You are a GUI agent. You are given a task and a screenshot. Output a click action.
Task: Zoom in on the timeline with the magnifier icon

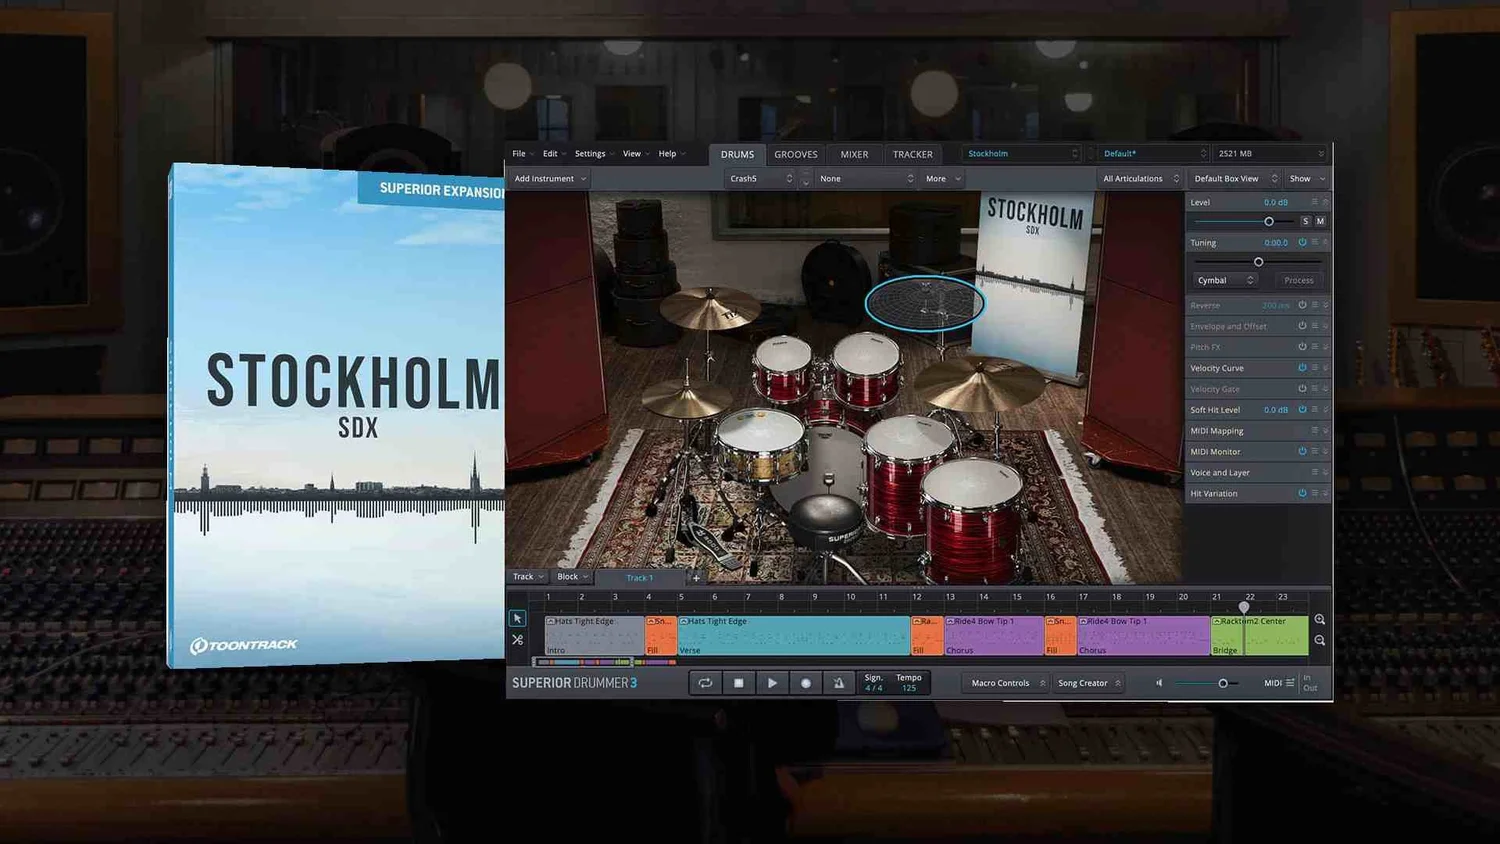pos(1320,619)
